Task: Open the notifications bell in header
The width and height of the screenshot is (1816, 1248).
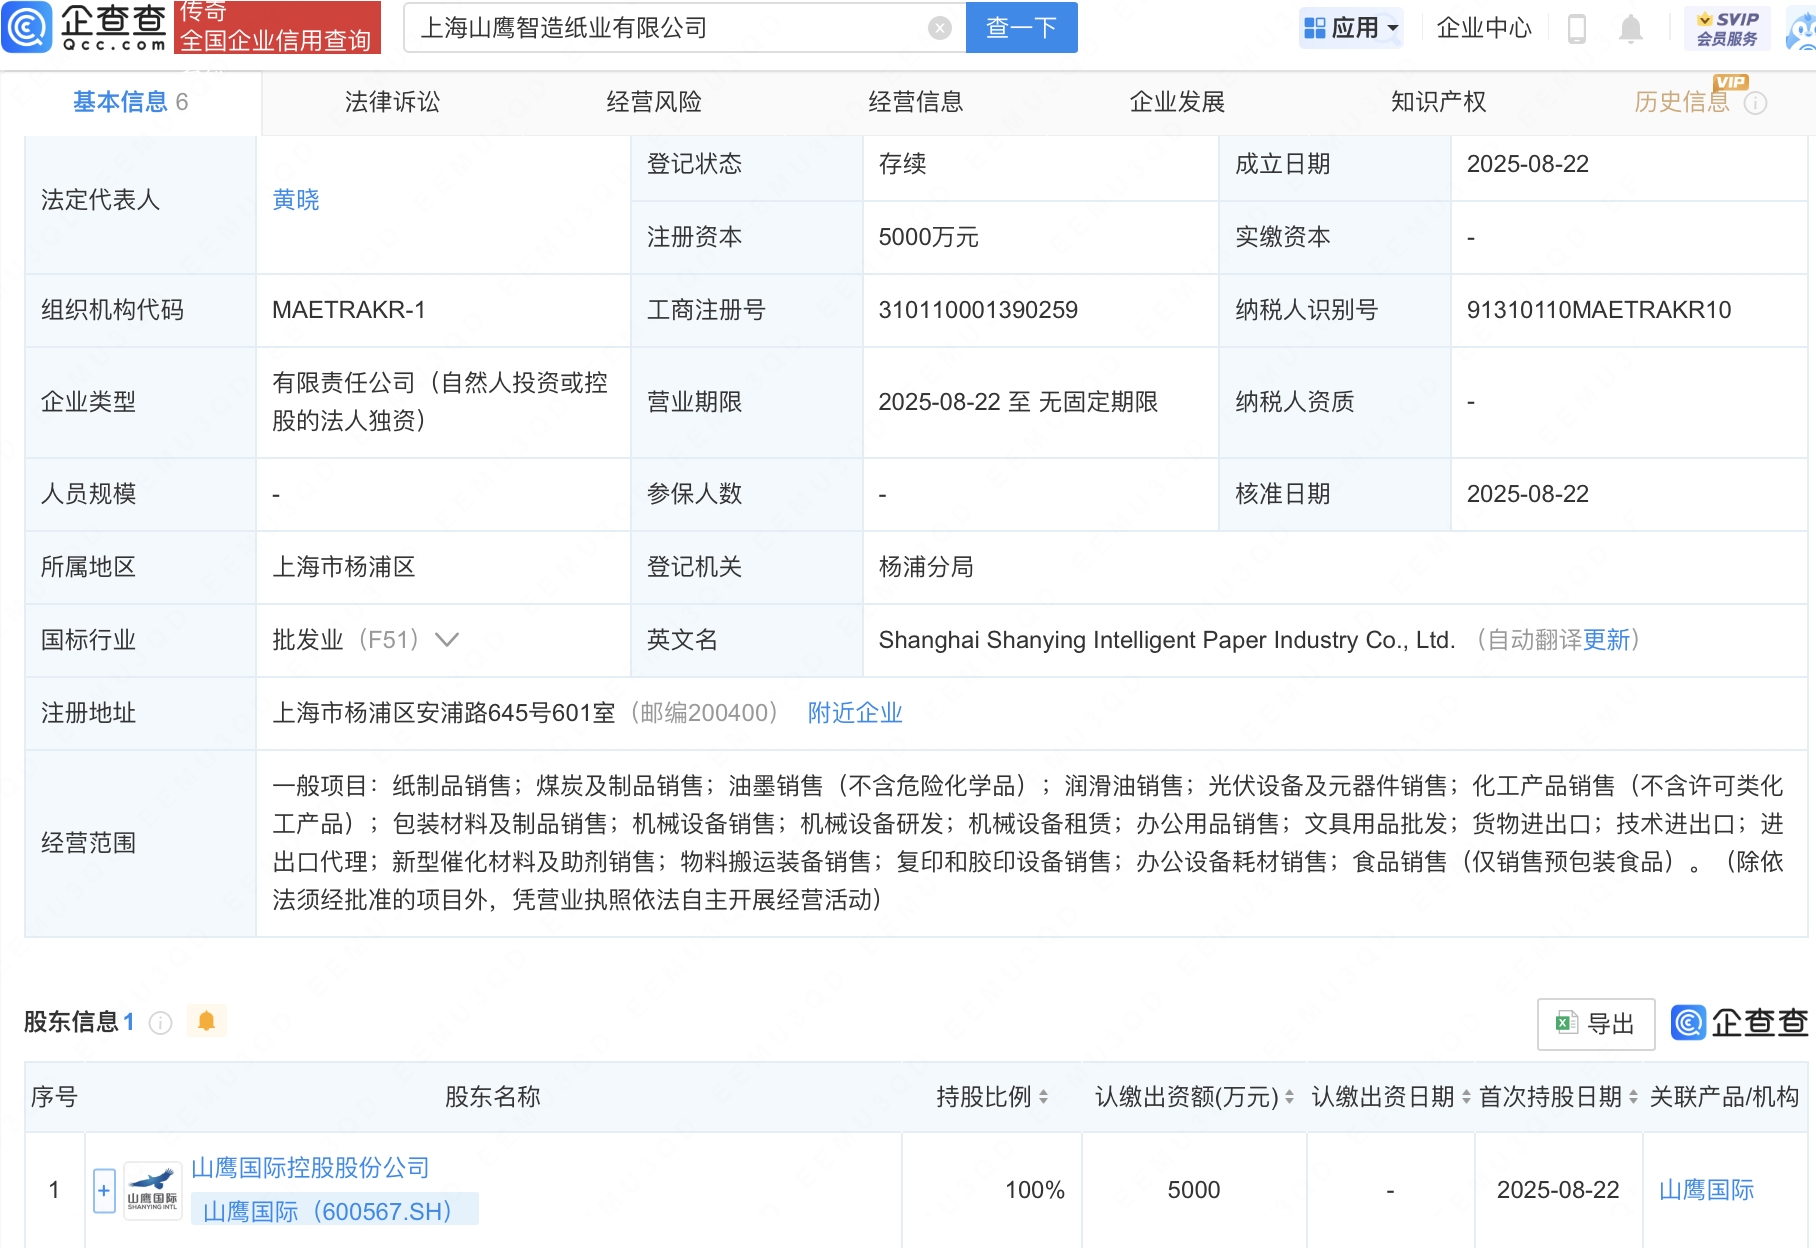Action: pyautogui.click(x=1630, y=29)
